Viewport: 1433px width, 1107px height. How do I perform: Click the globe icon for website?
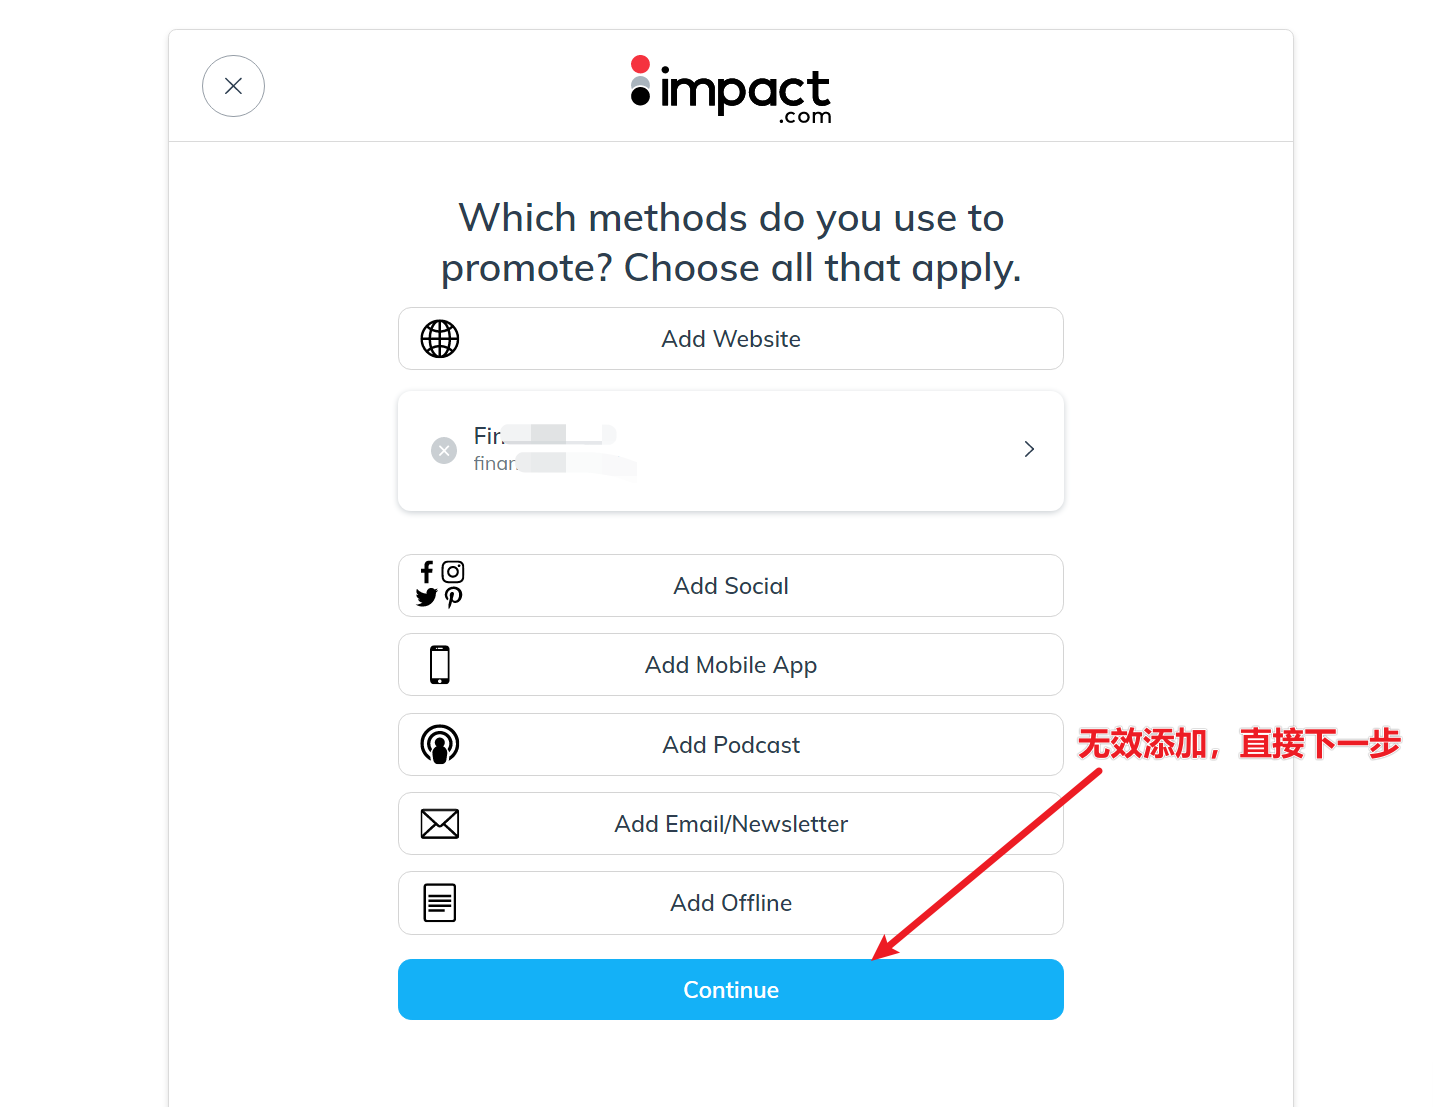[440, 339]
